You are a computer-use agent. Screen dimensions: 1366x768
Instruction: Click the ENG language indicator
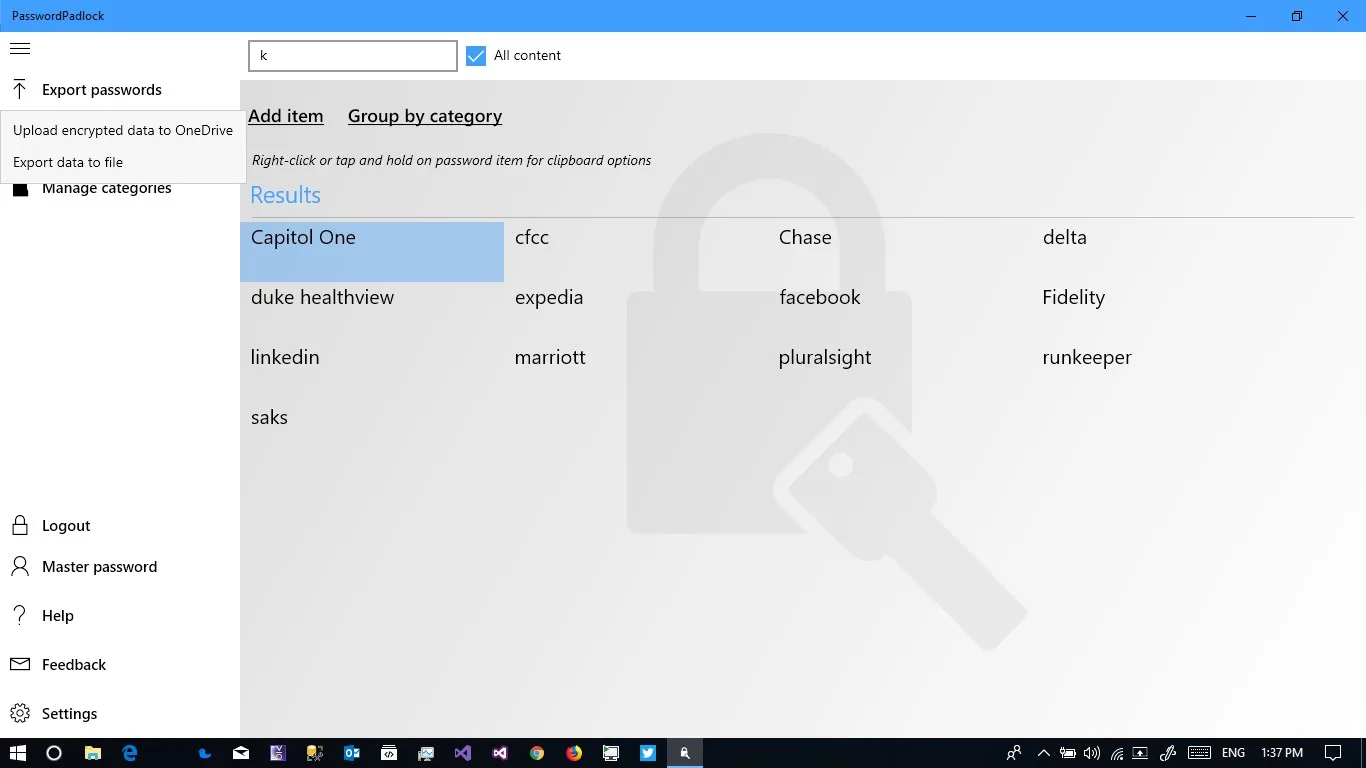pyautogui.click(x=1234, y=753)
